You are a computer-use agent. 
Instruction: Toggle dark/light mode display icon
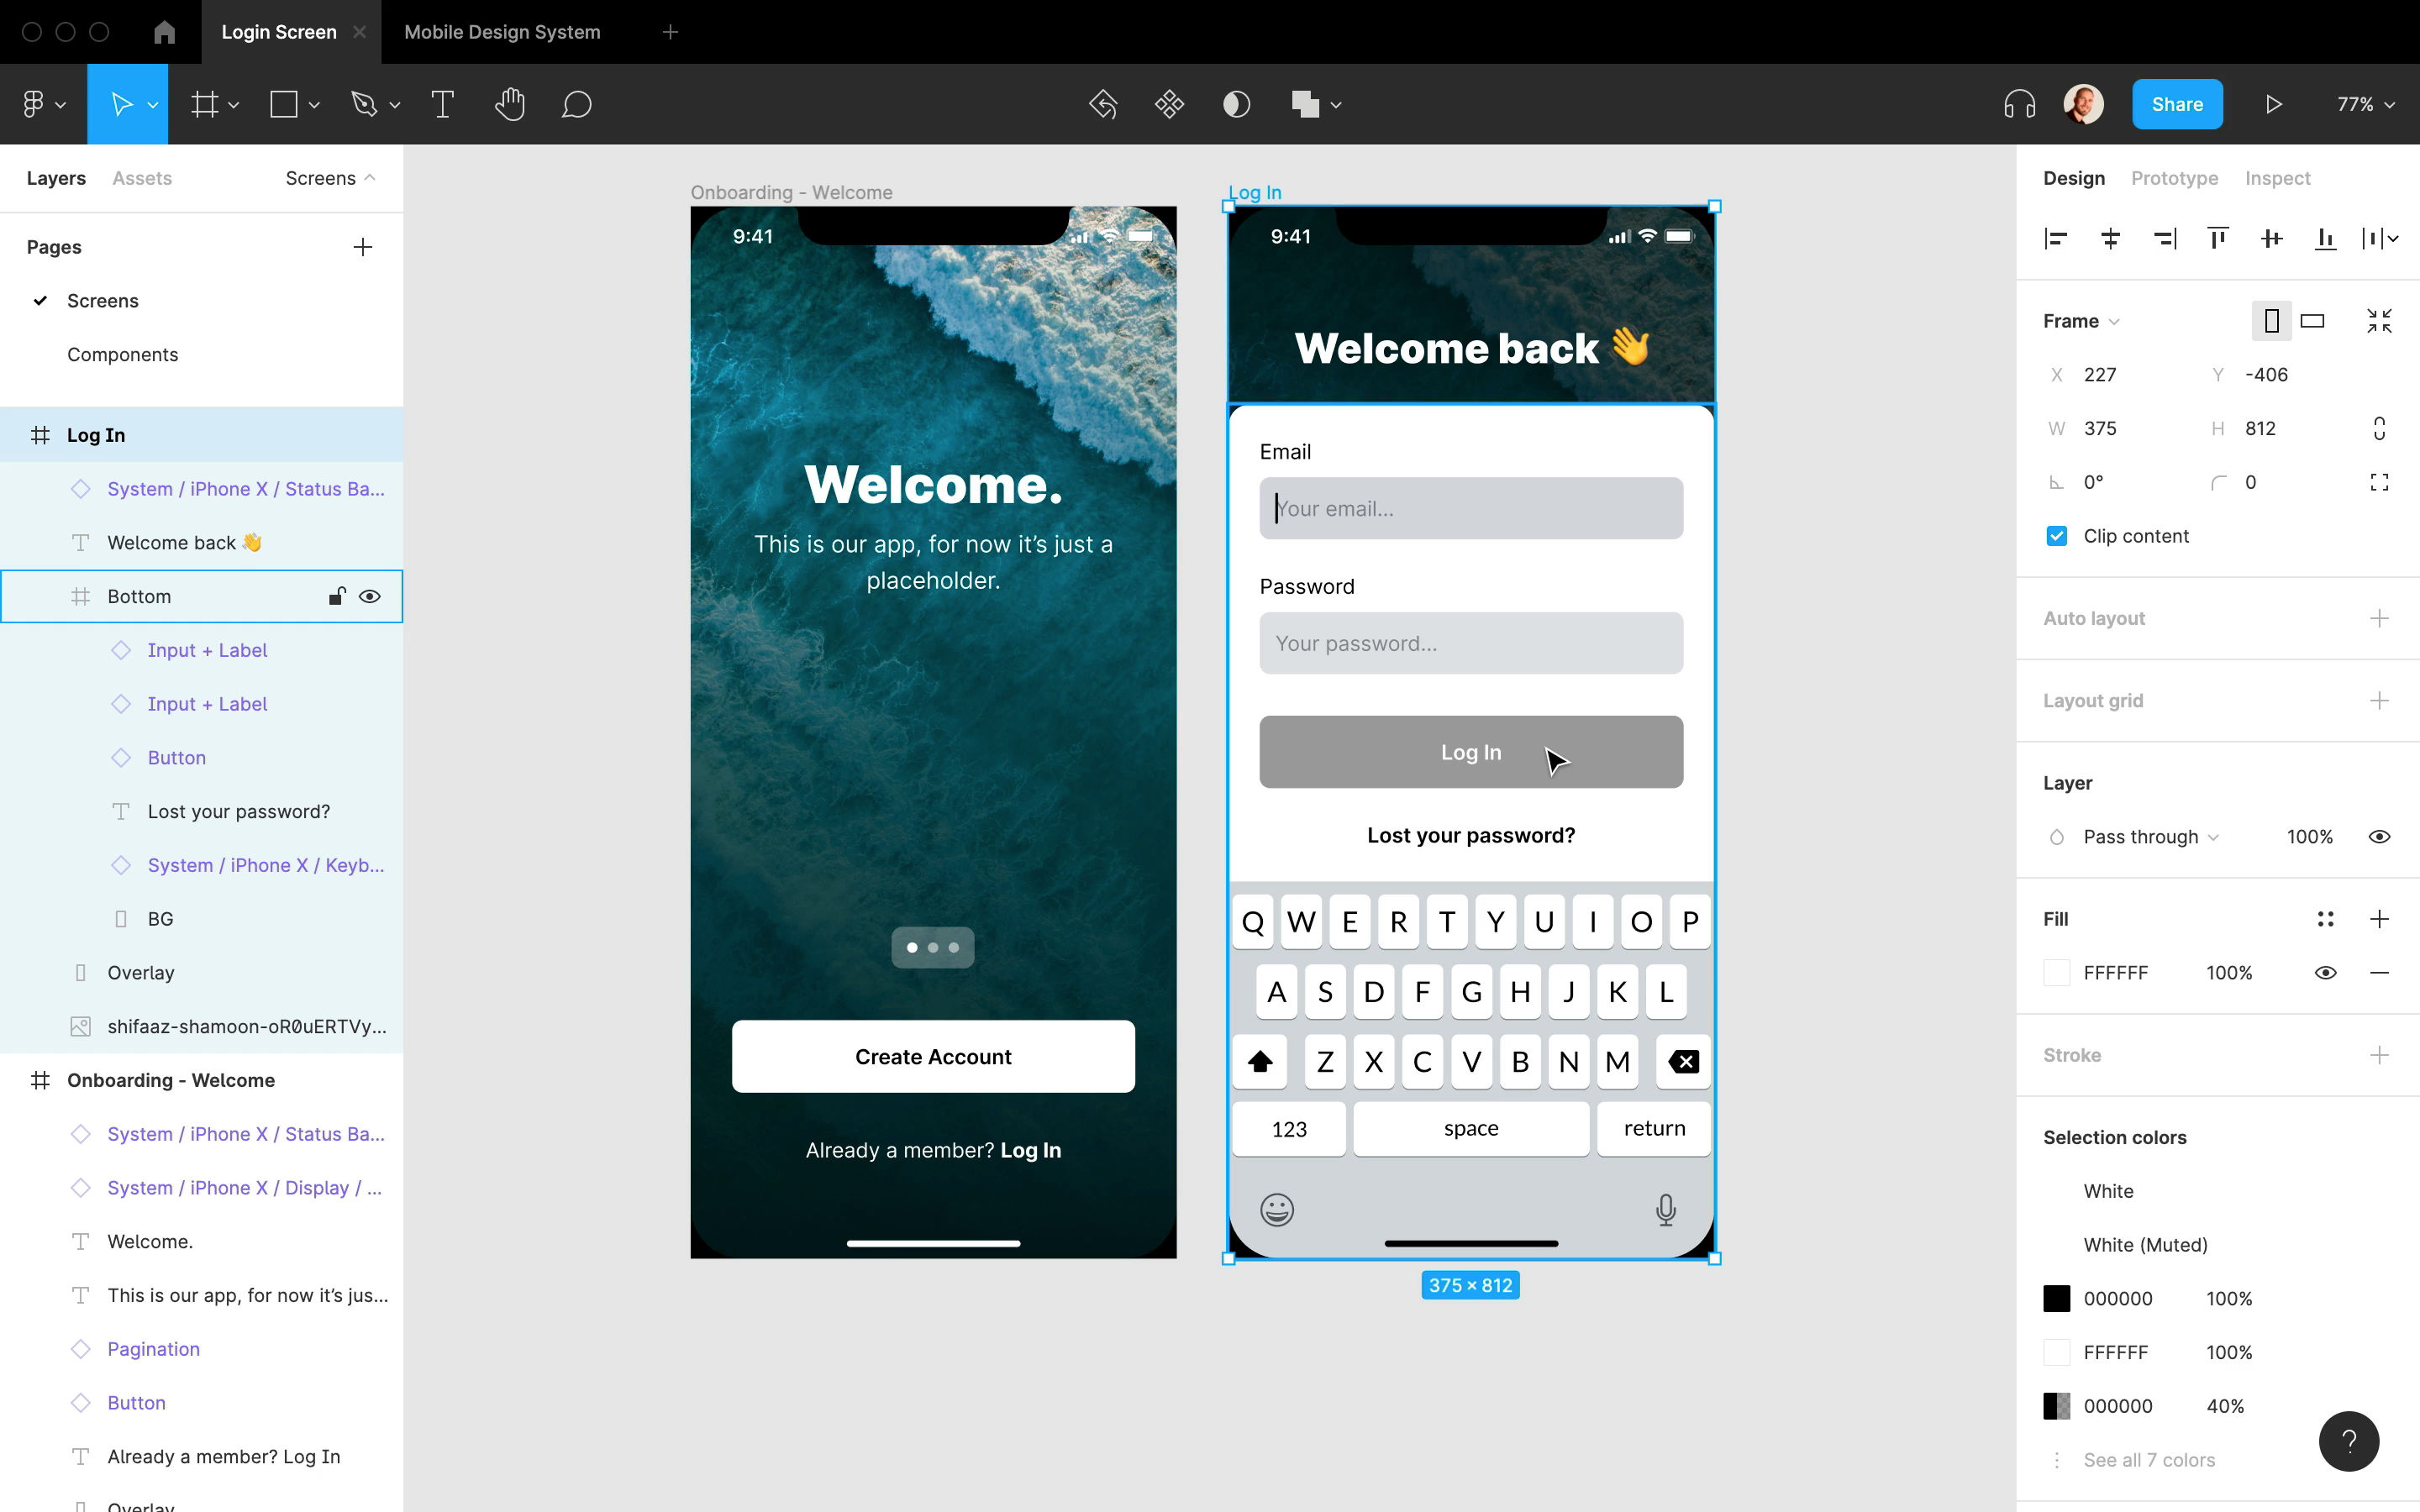coord(1235,102)
